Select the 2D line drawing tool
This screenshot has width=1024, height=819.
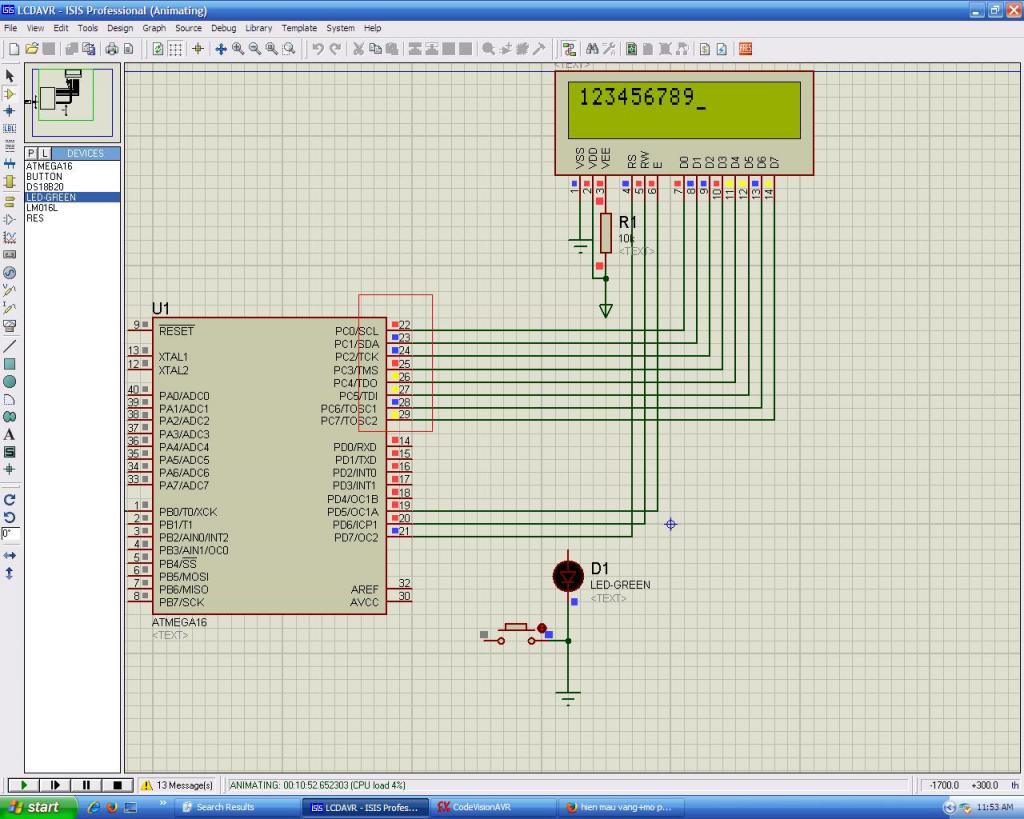tap(10, 345)
